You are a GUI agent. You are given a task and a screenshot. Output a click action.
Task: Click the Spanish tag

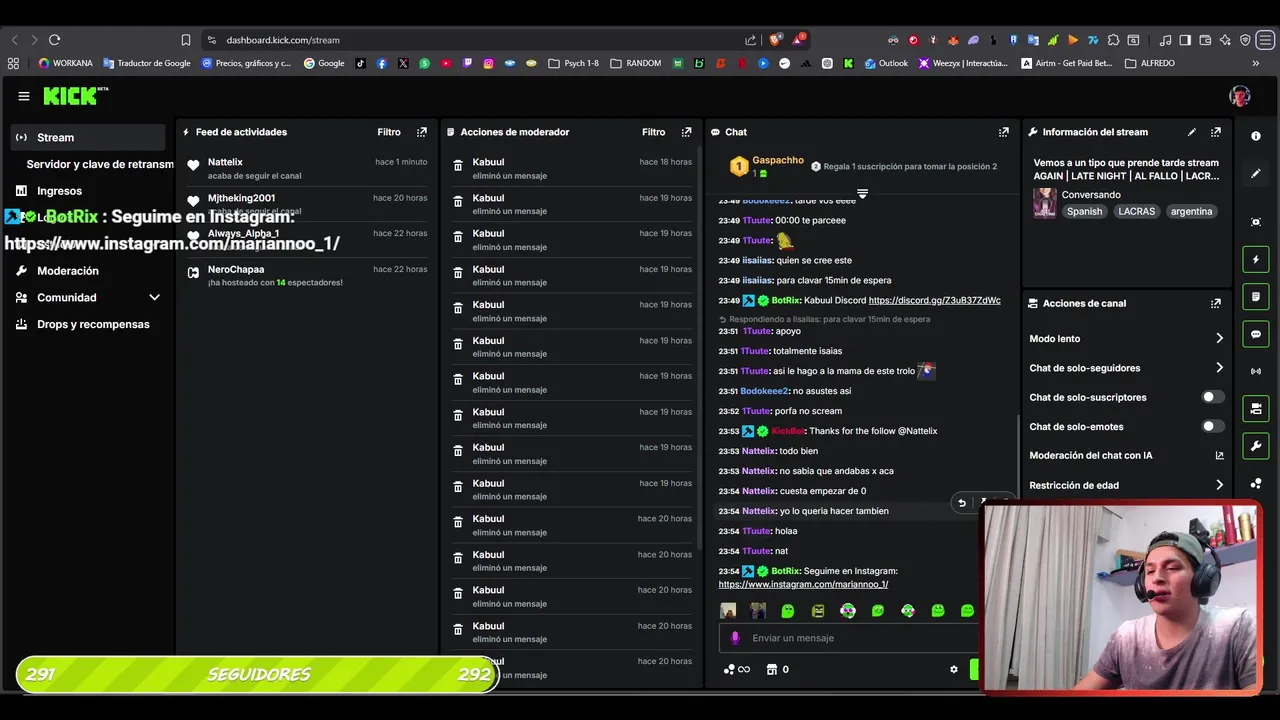(x=1084, y=212)
